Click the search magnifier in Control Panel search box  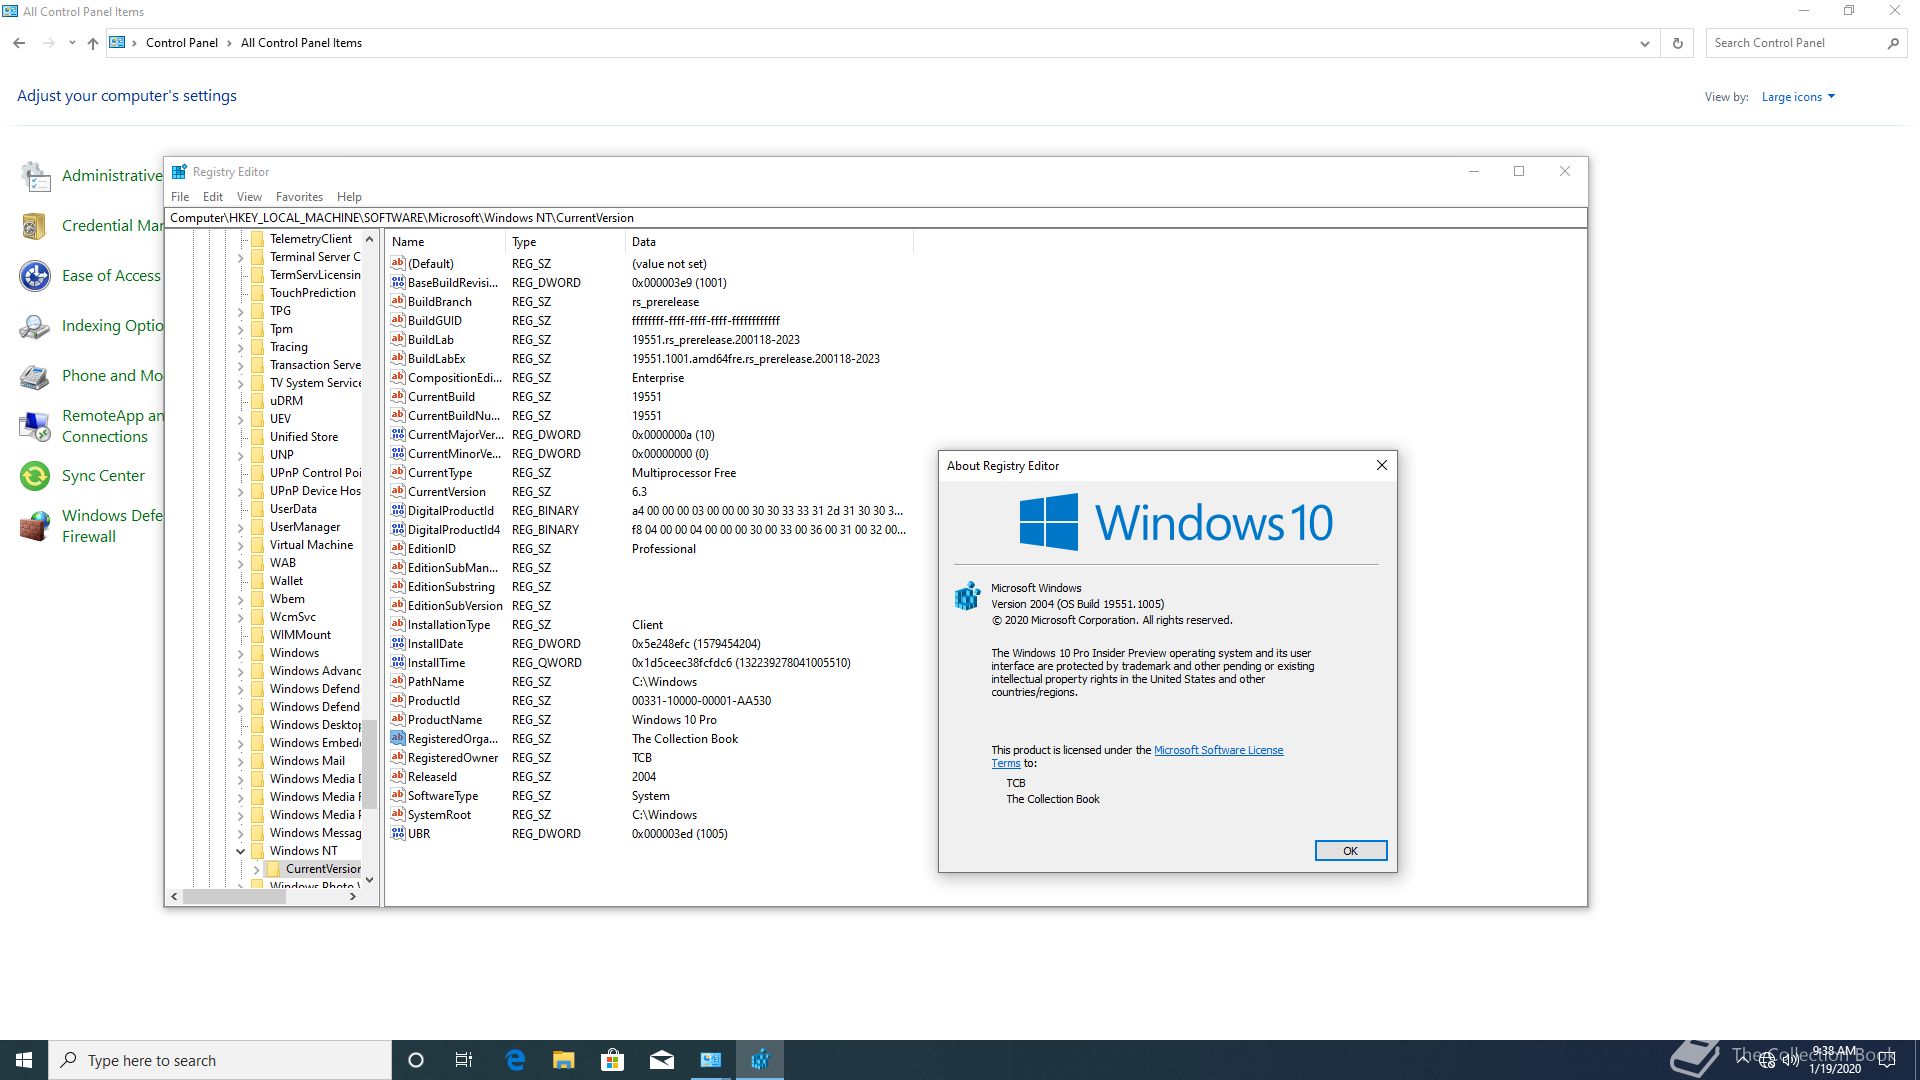point(1893,43)
